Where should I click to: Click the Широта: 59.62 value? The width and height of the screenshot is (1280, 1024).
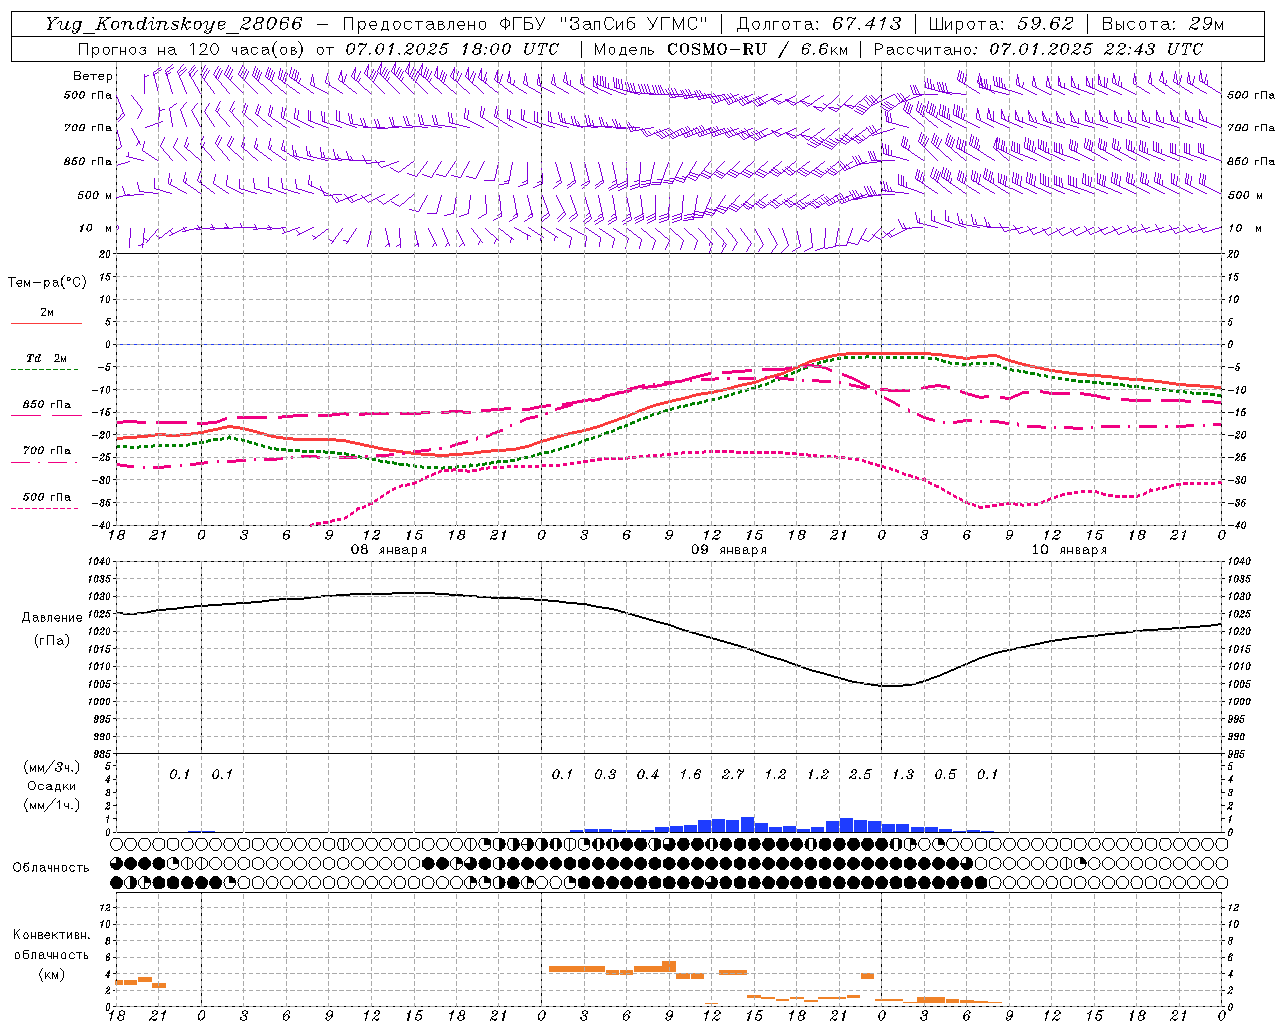(1000, 24)
